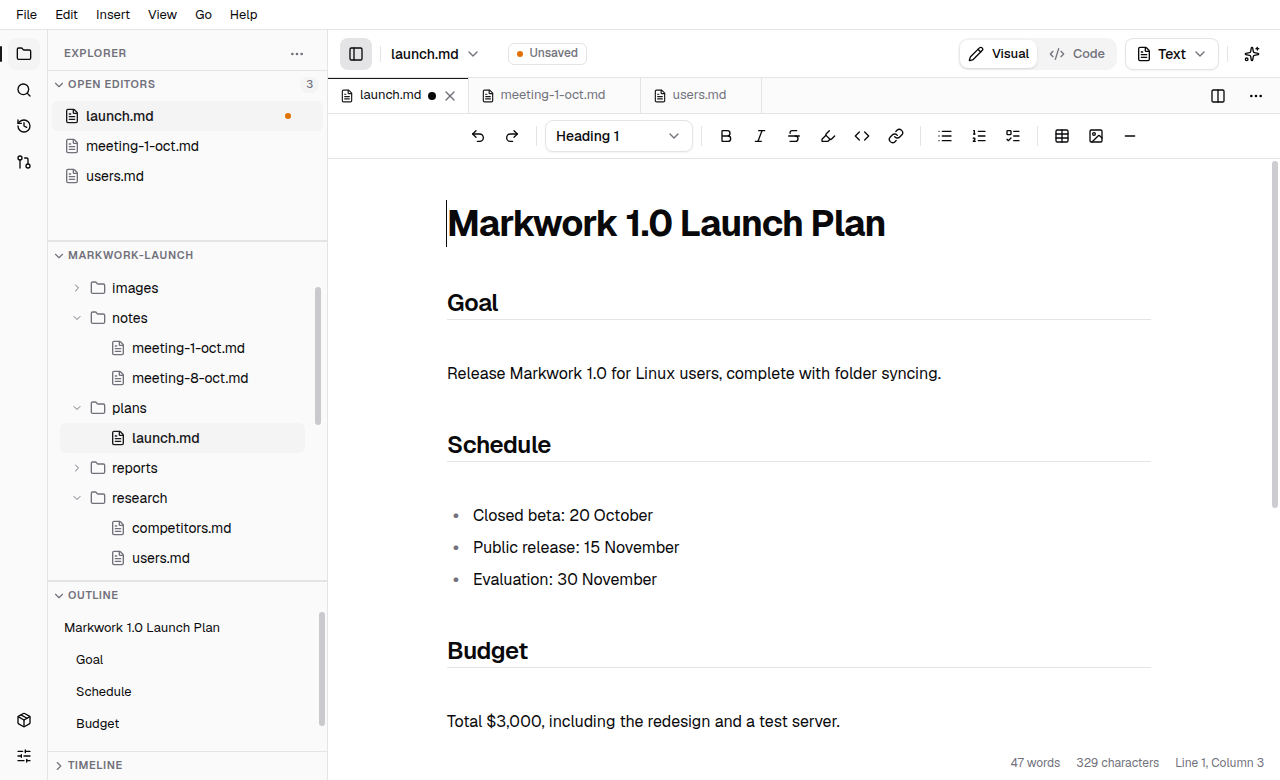Image resolution: width=1280 pixels, height=780 pixels.
Task: Open the Heading 1 style dropdown
Action: coord(619,136)
